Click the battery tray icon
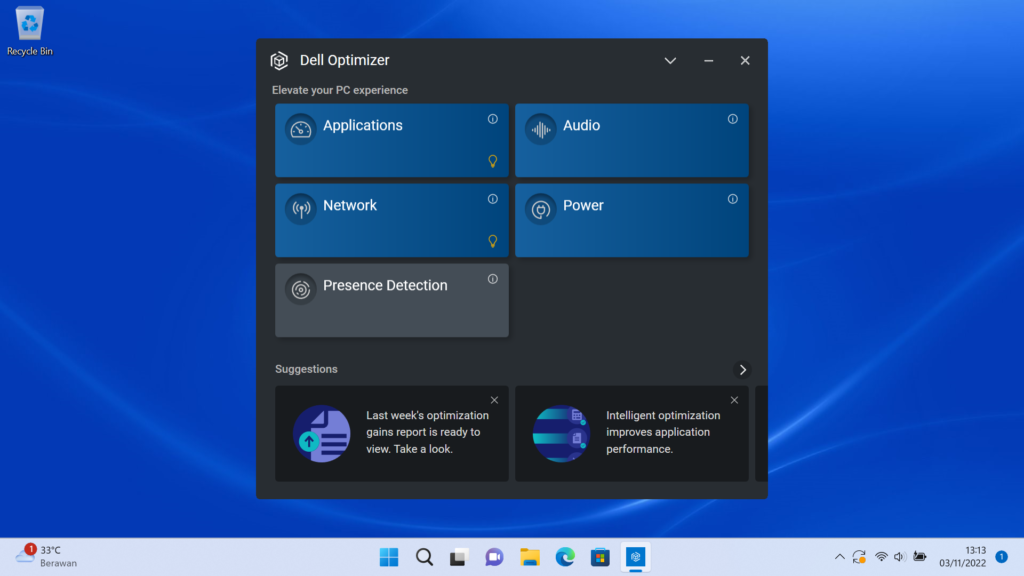The image size is (1024, 576). [x=920, y=557]
